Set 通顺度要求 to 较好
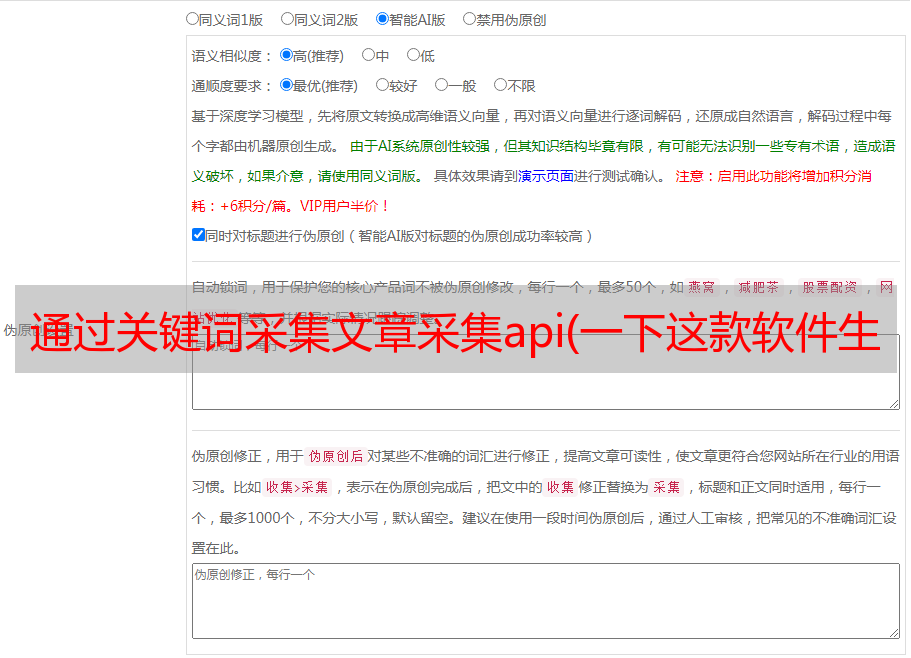This screenshot has height=658, width=911. (382, 85)
